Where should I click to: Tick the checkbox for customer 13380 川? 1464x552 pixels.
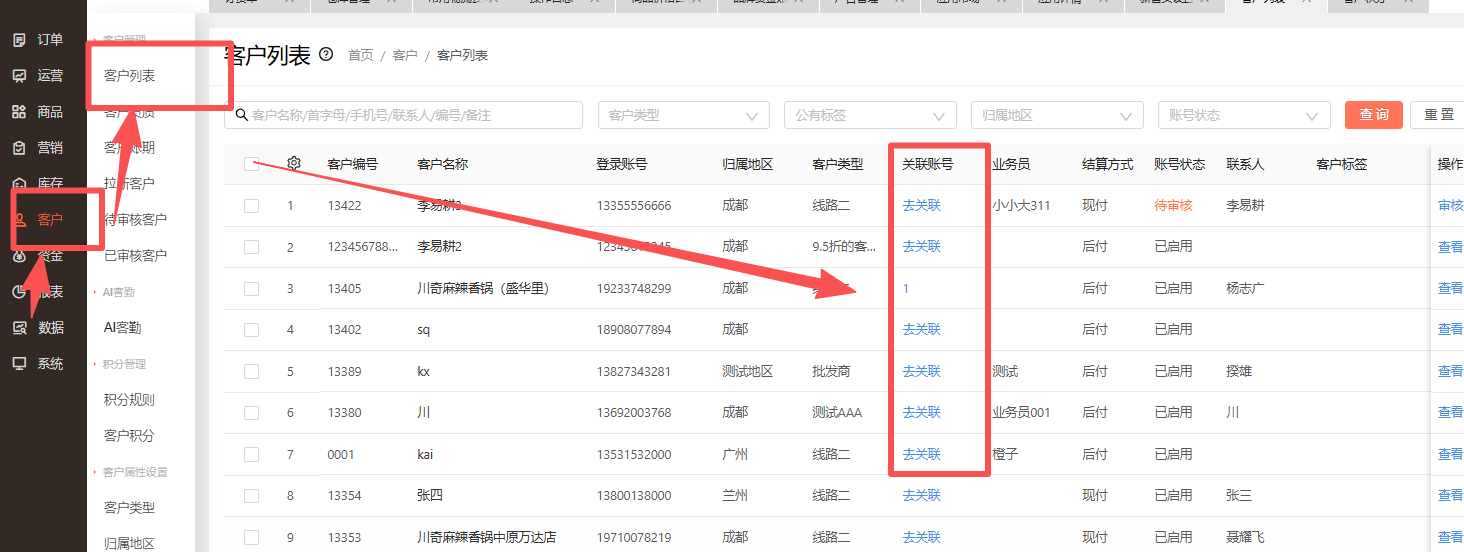coord(251,413)
